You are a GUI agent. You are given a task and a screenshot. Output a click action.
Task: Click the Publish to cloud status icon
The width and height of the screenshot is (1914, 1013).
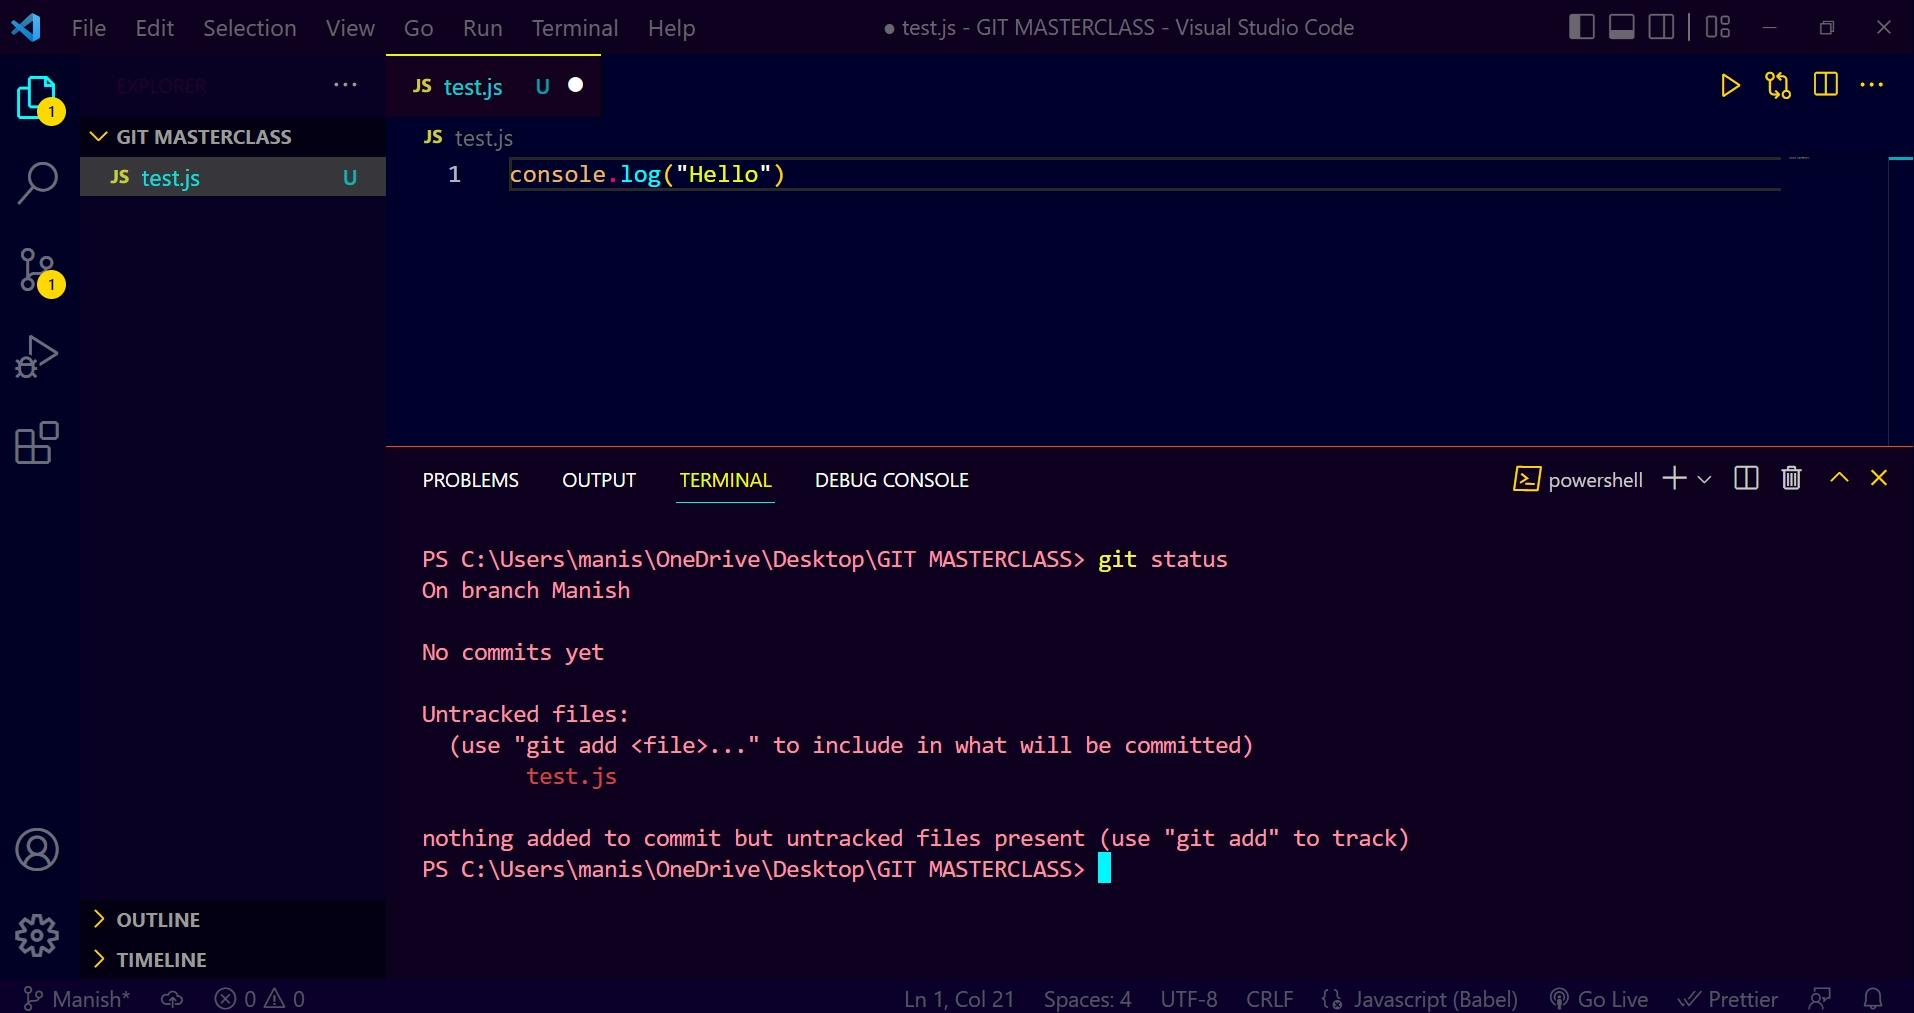[x=172, y=998]
